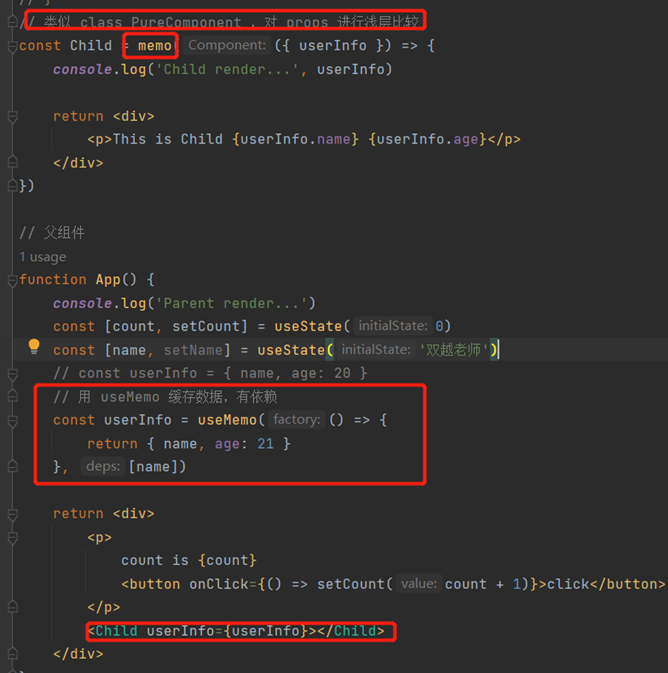Click the commented '// const userInfo = { name, age: 20 }' line

(x=210, y=373)
